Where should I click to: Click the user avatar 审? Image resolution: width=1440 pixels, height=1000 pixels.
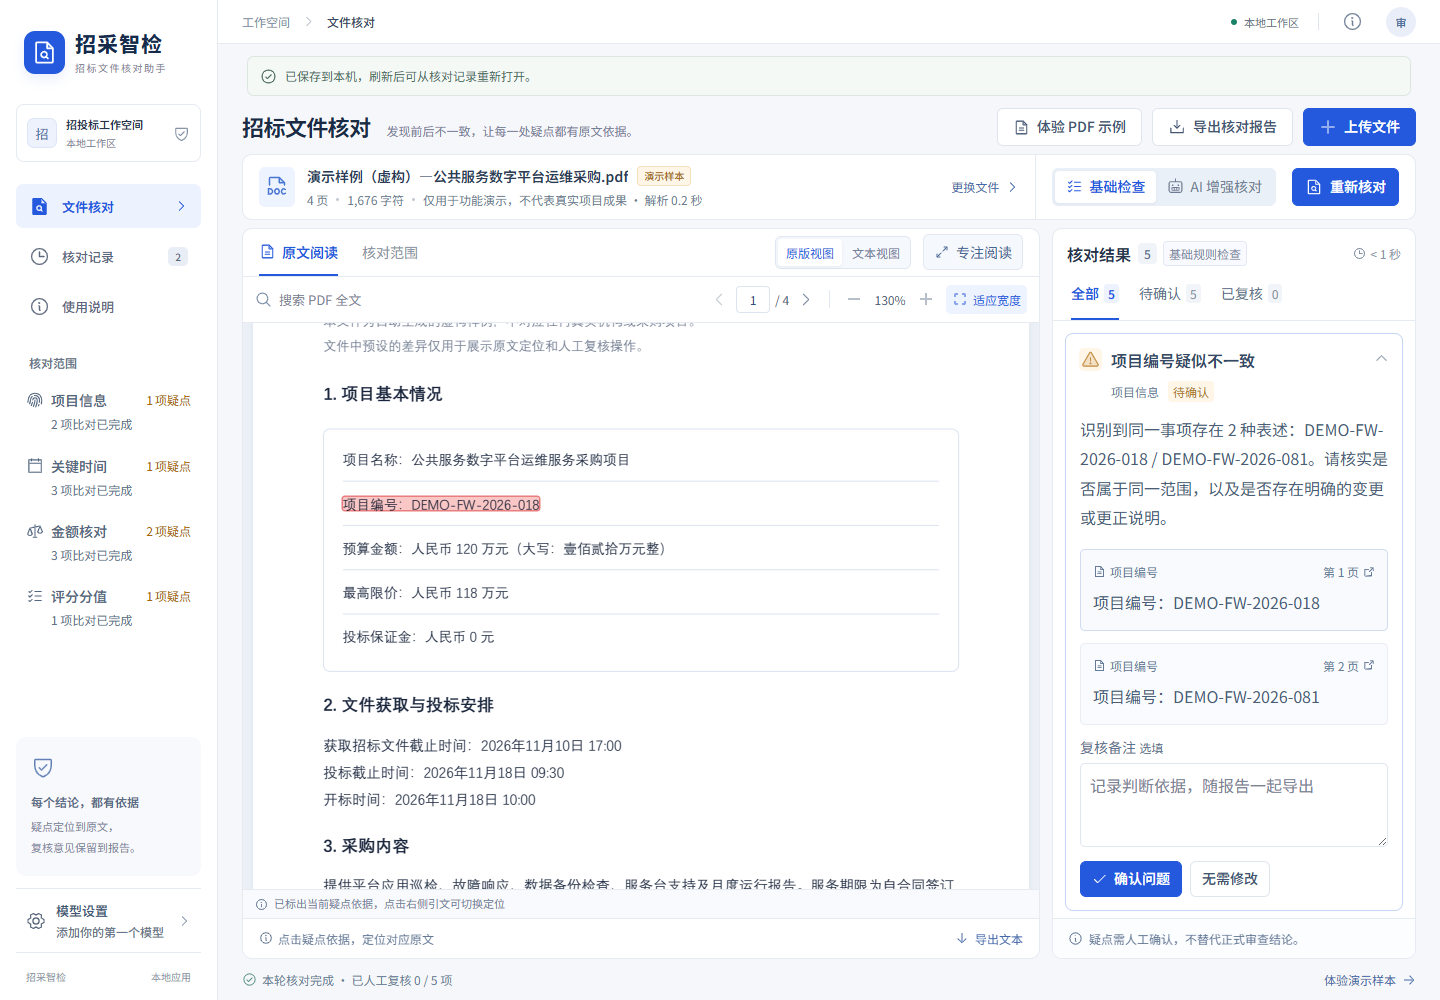point(1401,22)
